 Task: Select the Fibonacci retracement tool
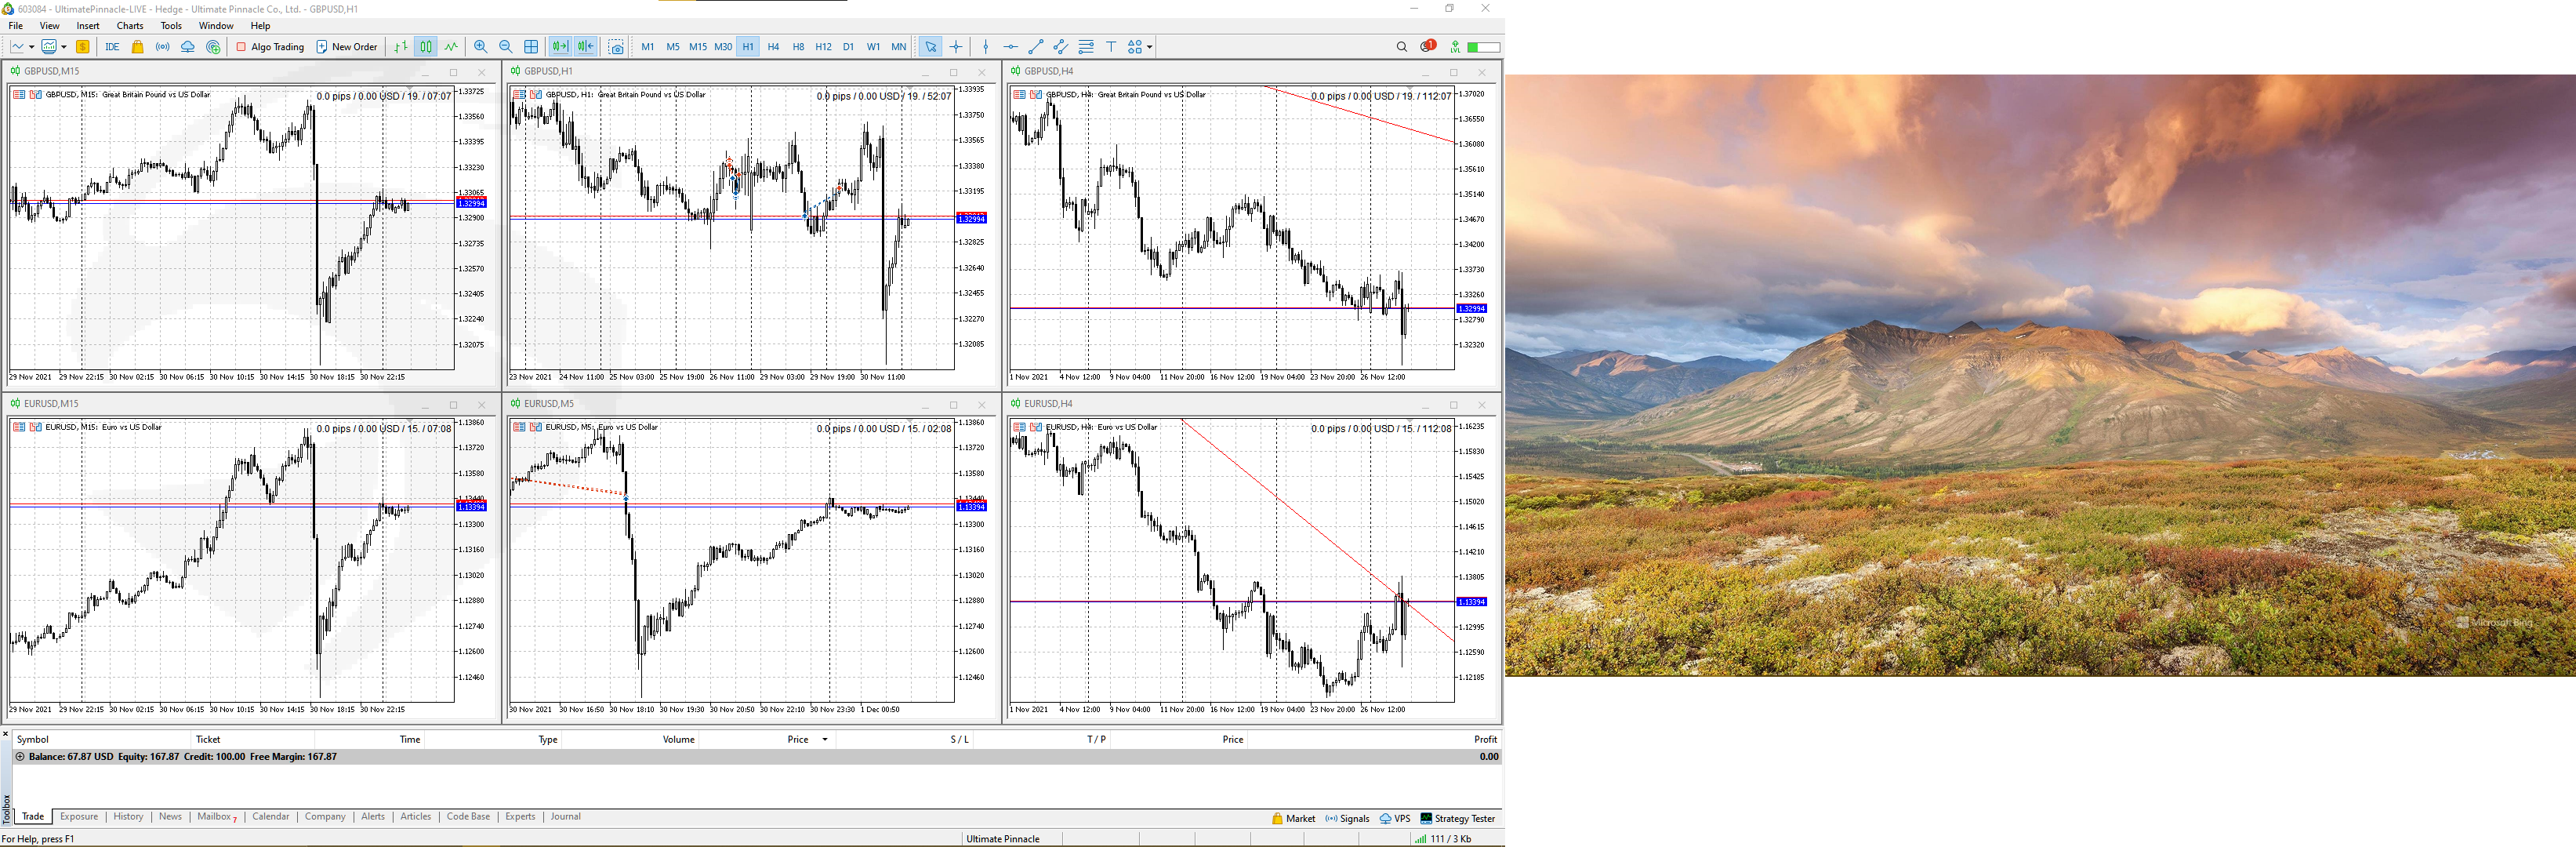[x=1086, y=47]
